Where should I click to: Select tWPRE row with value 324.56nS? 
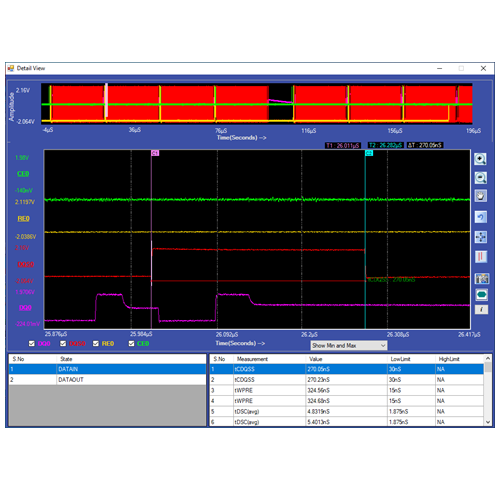tap(347, 390)
